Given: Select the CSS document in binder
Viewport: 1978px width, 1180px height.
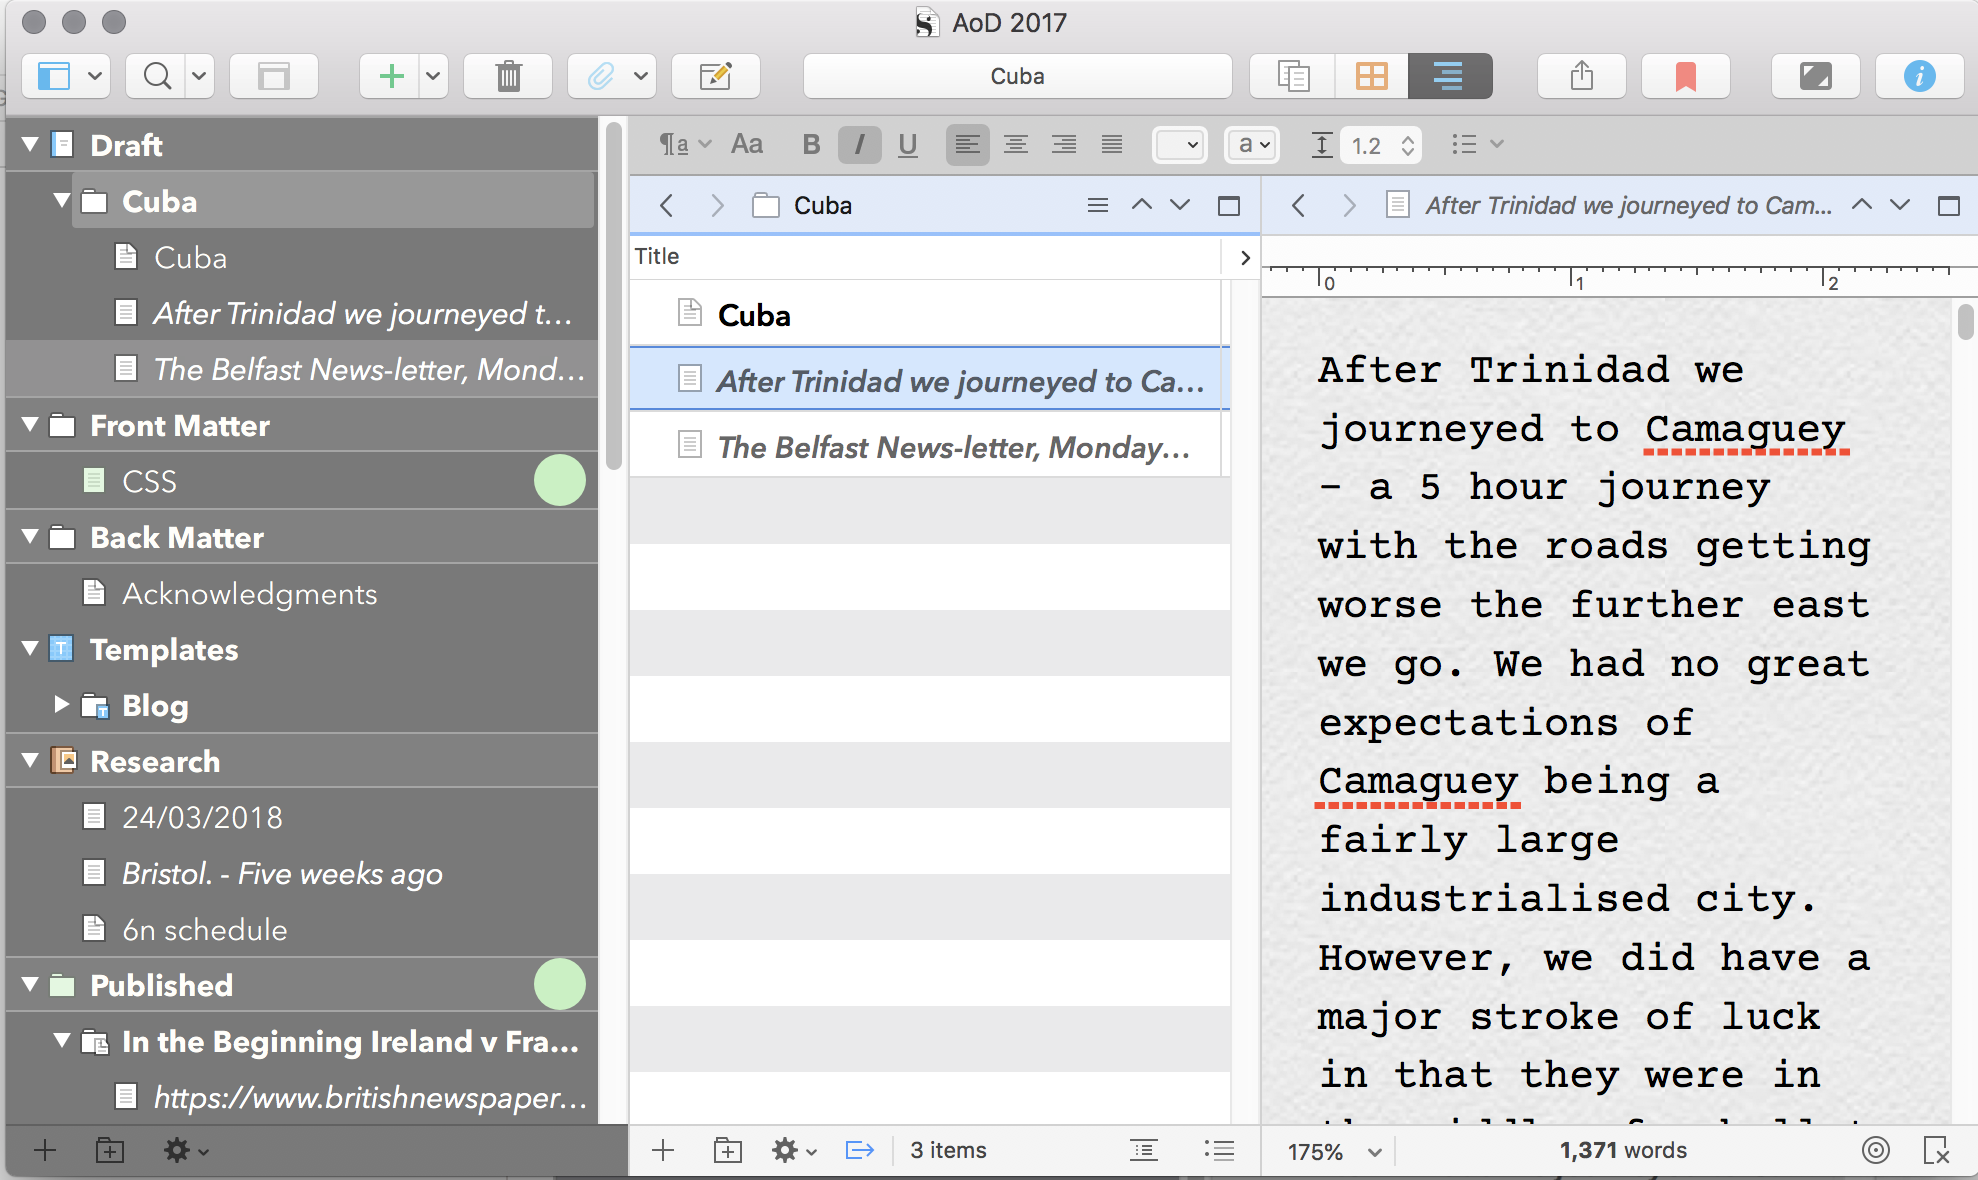Looking at the screenshot, I should tap(301, 481).
